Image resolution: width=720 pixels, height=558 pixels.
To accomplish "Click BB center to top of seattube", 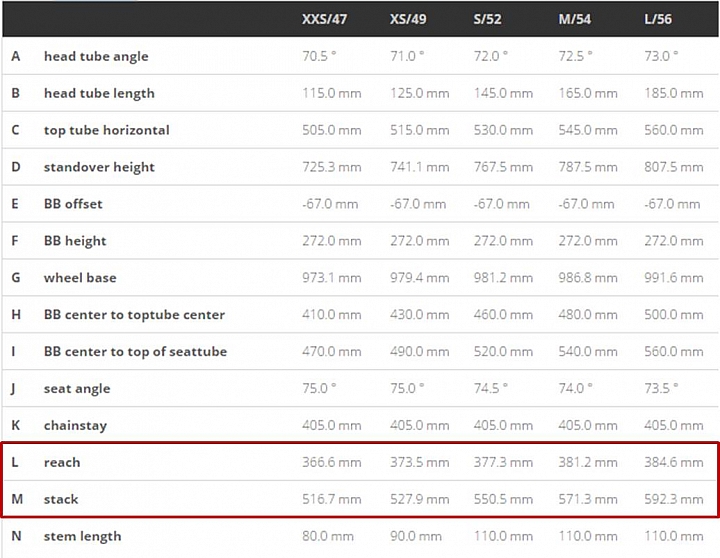I will tap(135, 352).
